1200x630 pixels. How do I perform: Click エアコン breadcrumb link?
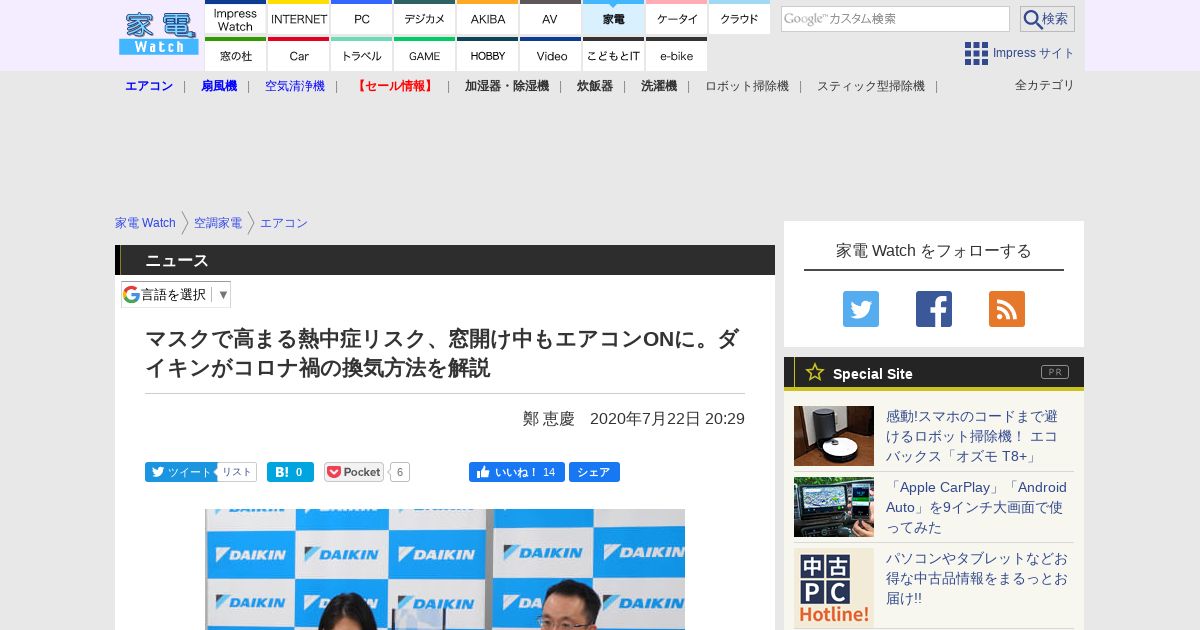click(x=284, y=223)
